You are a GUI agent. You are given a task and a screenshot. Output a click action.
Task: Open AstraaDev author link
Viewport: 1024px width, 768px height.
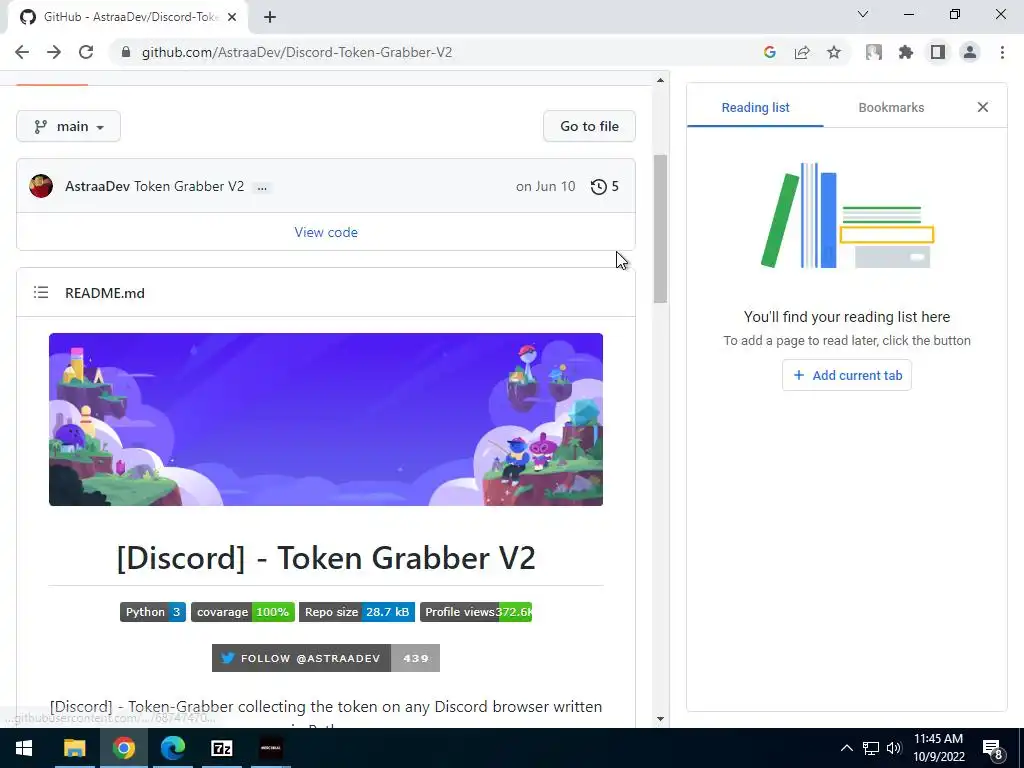click(x=97, y=186)
